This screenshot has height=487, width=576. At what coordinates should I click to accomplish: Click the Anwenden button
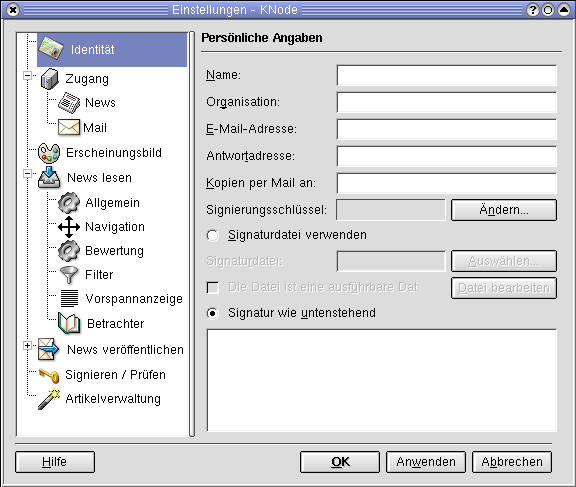426,462
